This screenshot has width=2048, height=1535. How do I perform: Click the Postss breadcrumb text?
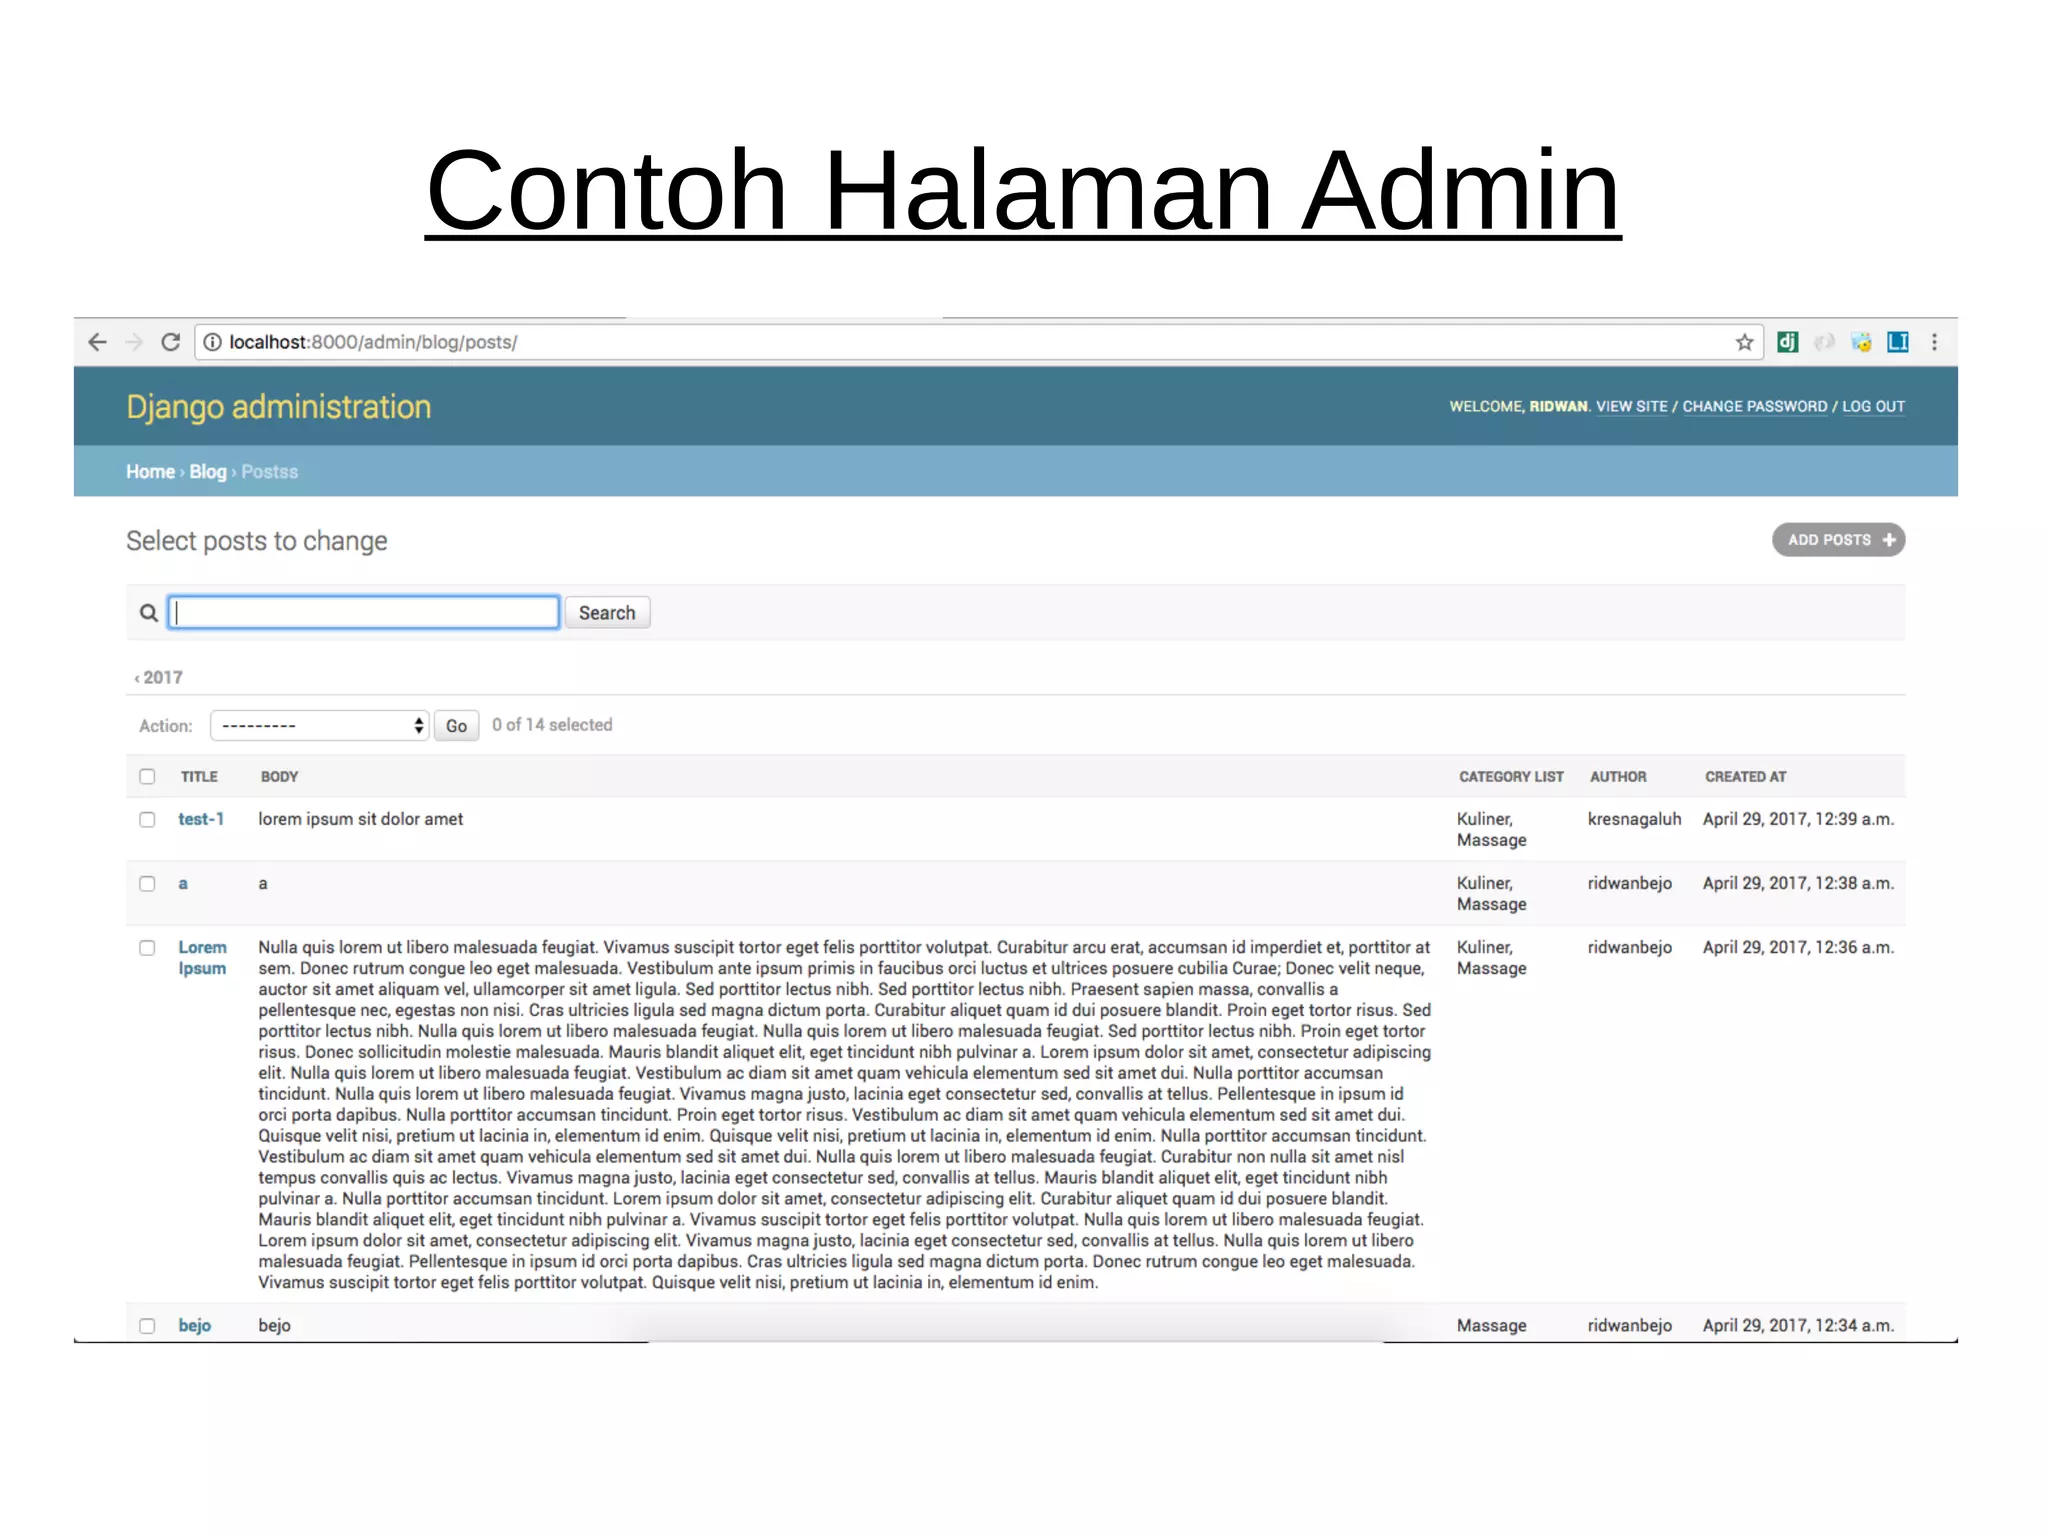(269, 471)
